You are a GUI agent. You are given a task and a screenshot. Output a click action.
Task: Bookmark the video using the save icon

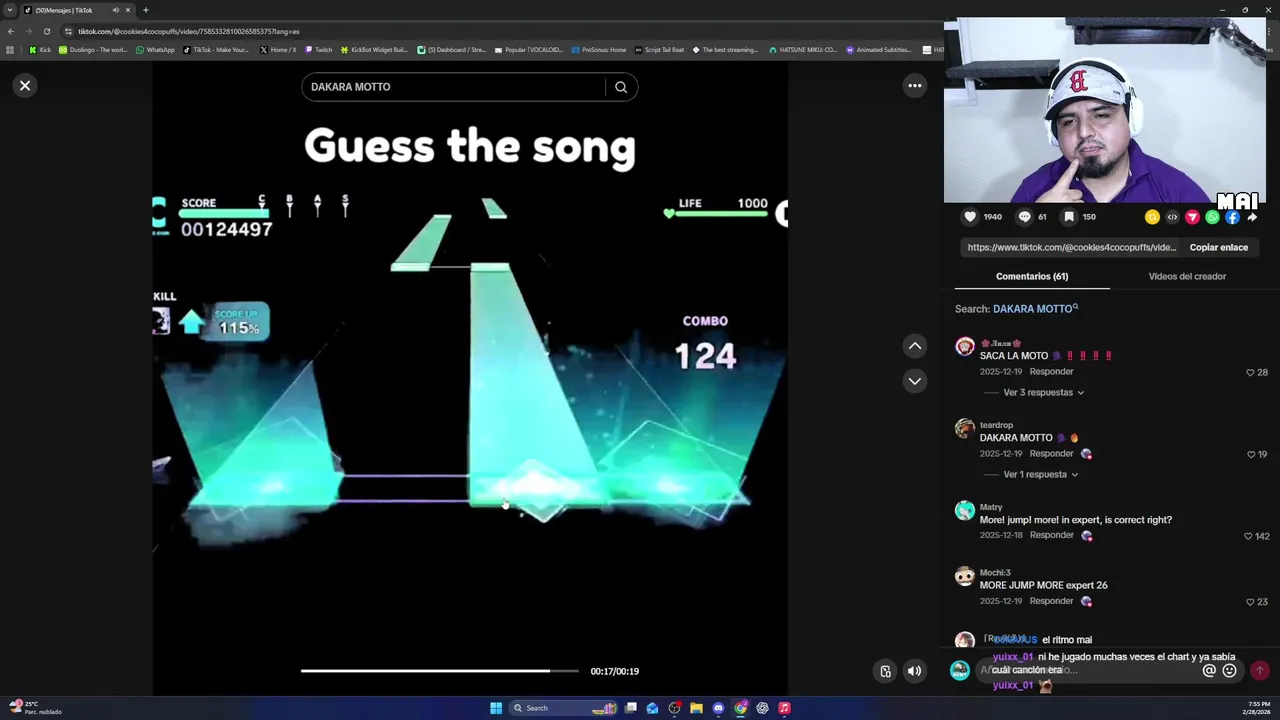(x=1069, y=217)
